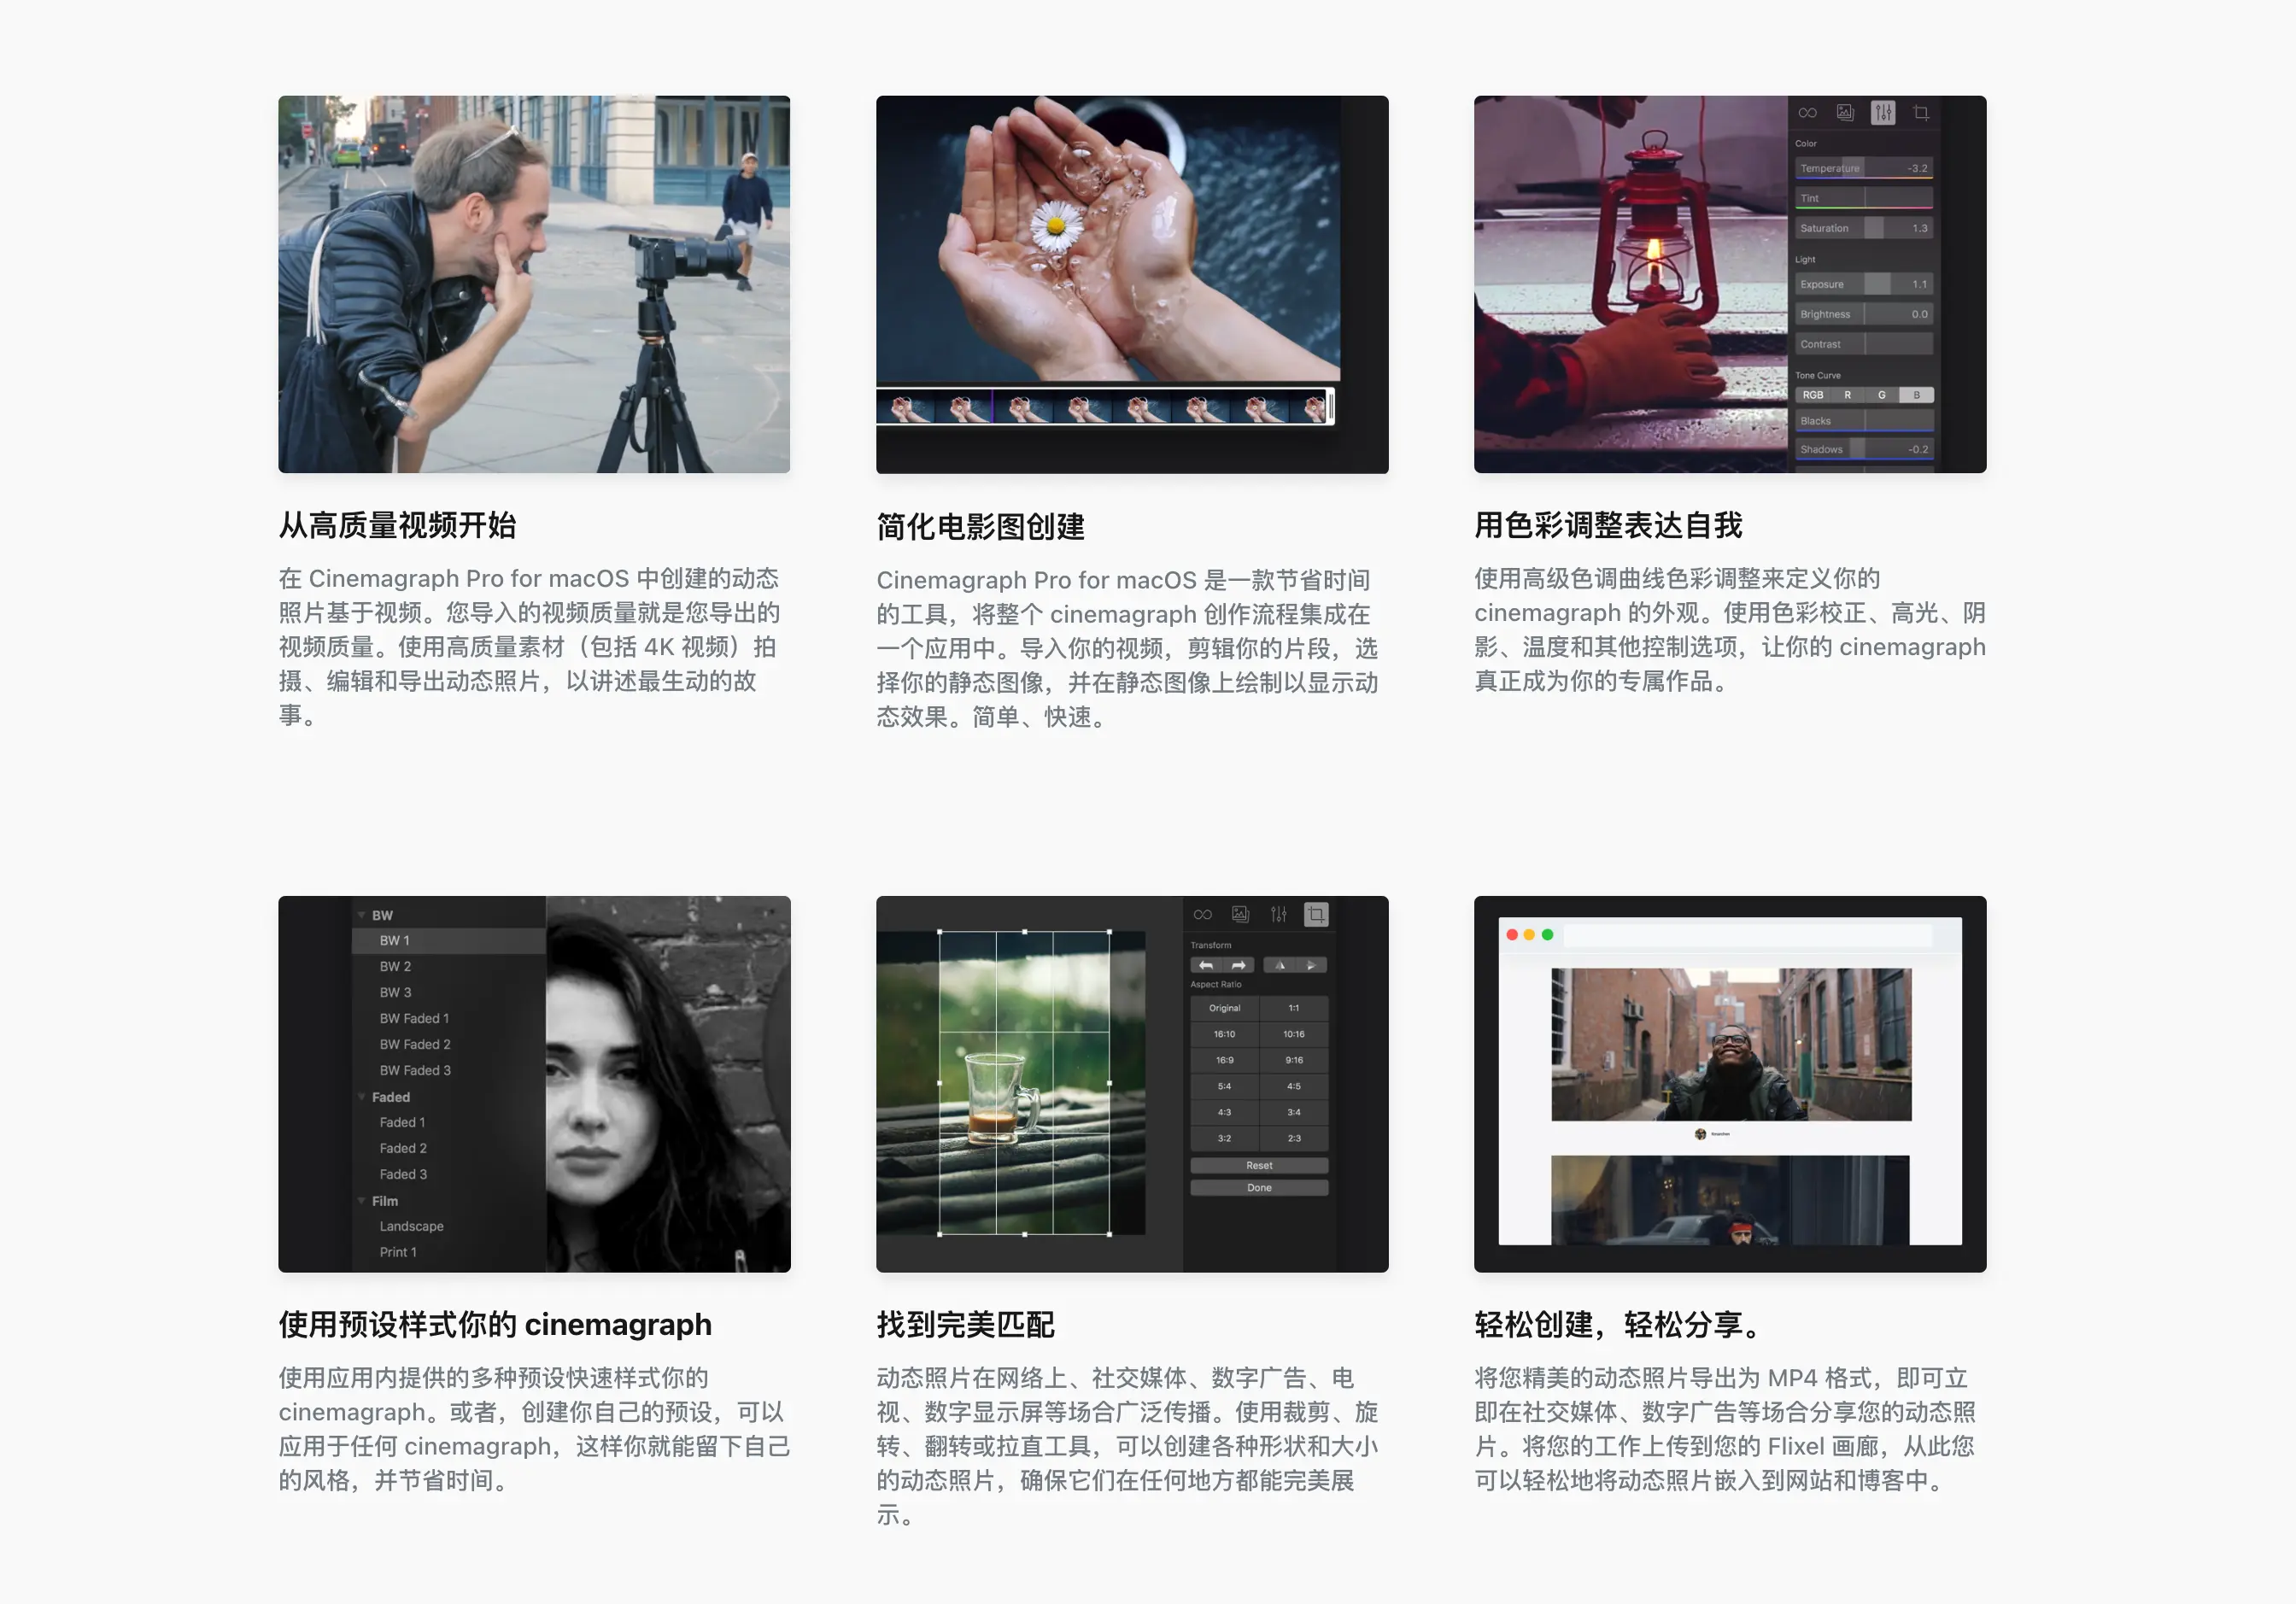Image resolution: width=2296 pixels, height=1604 pixels.
Task: Select the Landscape film preset
Action: [411, 1226]
